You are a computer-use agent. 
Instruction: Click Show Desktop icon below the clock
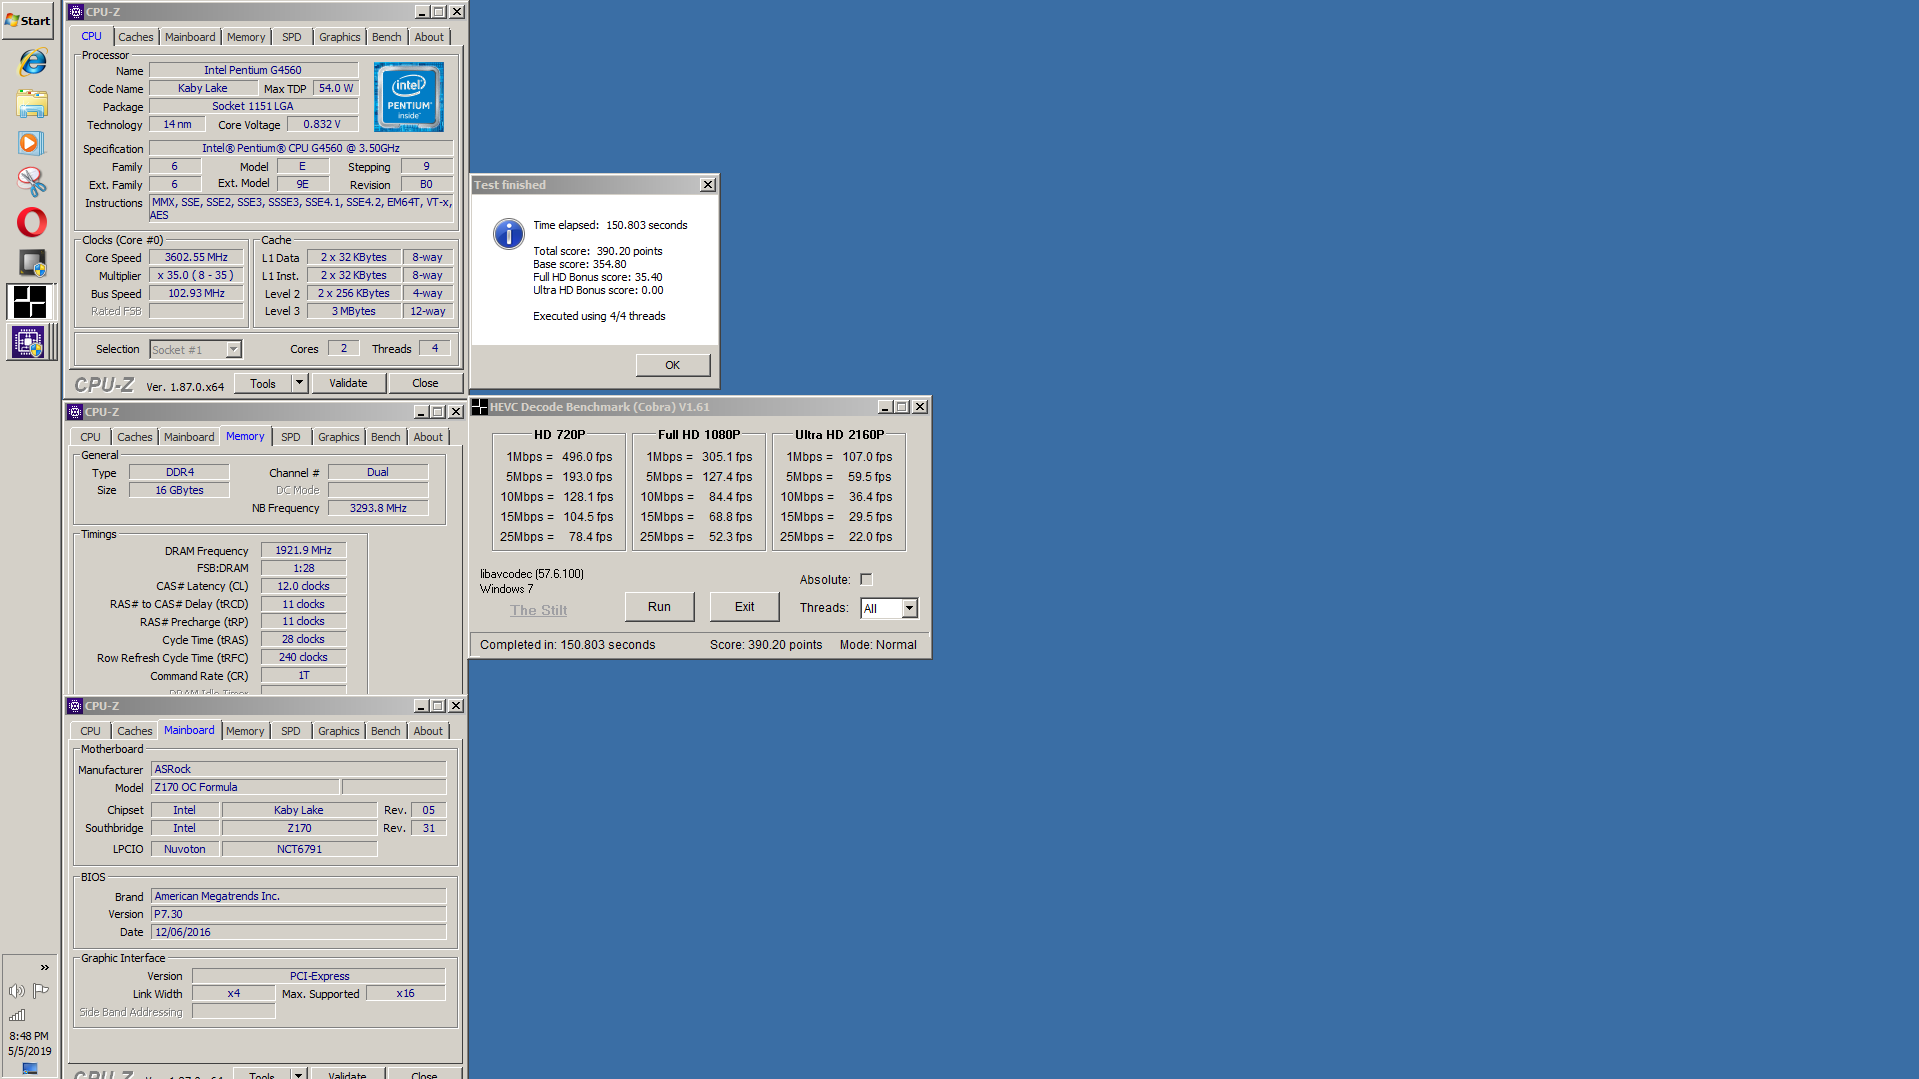[30, 1069]
